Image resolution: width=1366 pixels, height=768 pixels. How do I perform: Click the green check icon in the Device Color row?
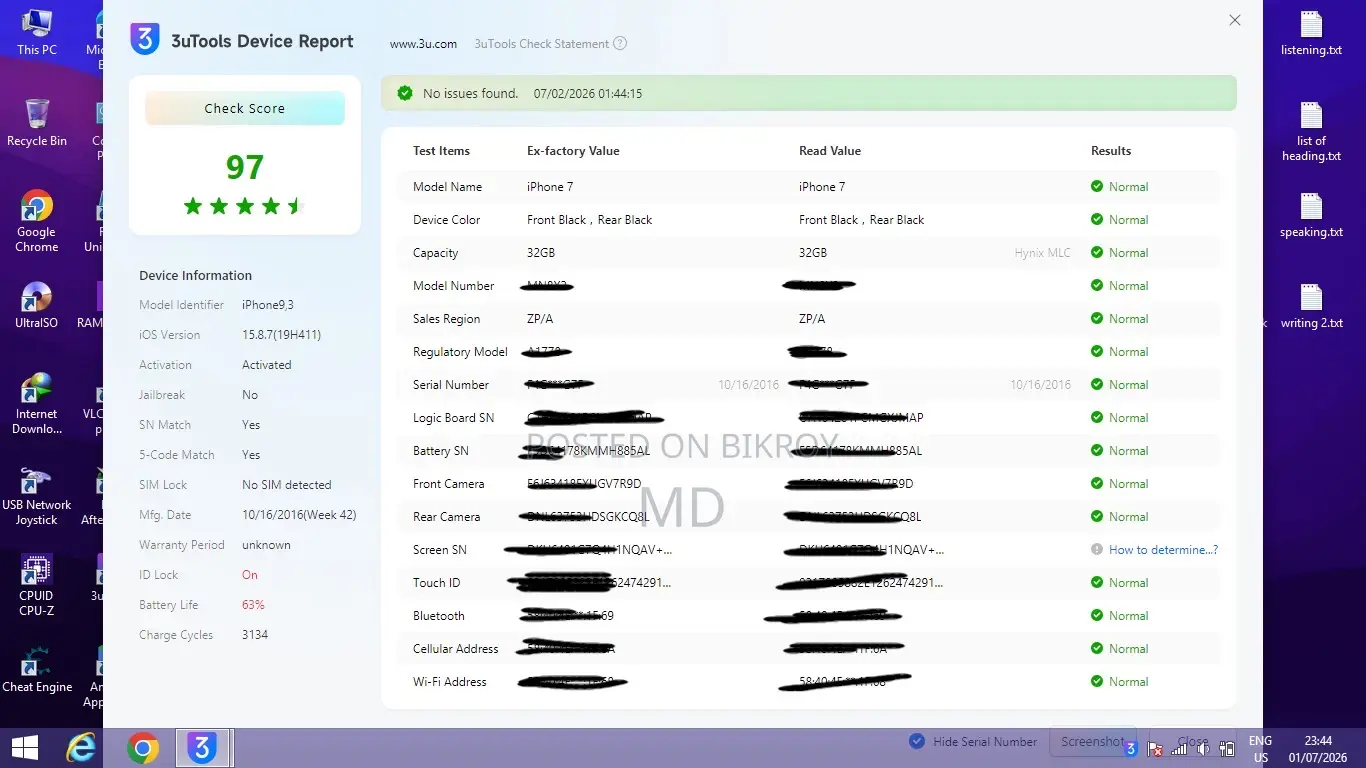[x=1097, y=220]
